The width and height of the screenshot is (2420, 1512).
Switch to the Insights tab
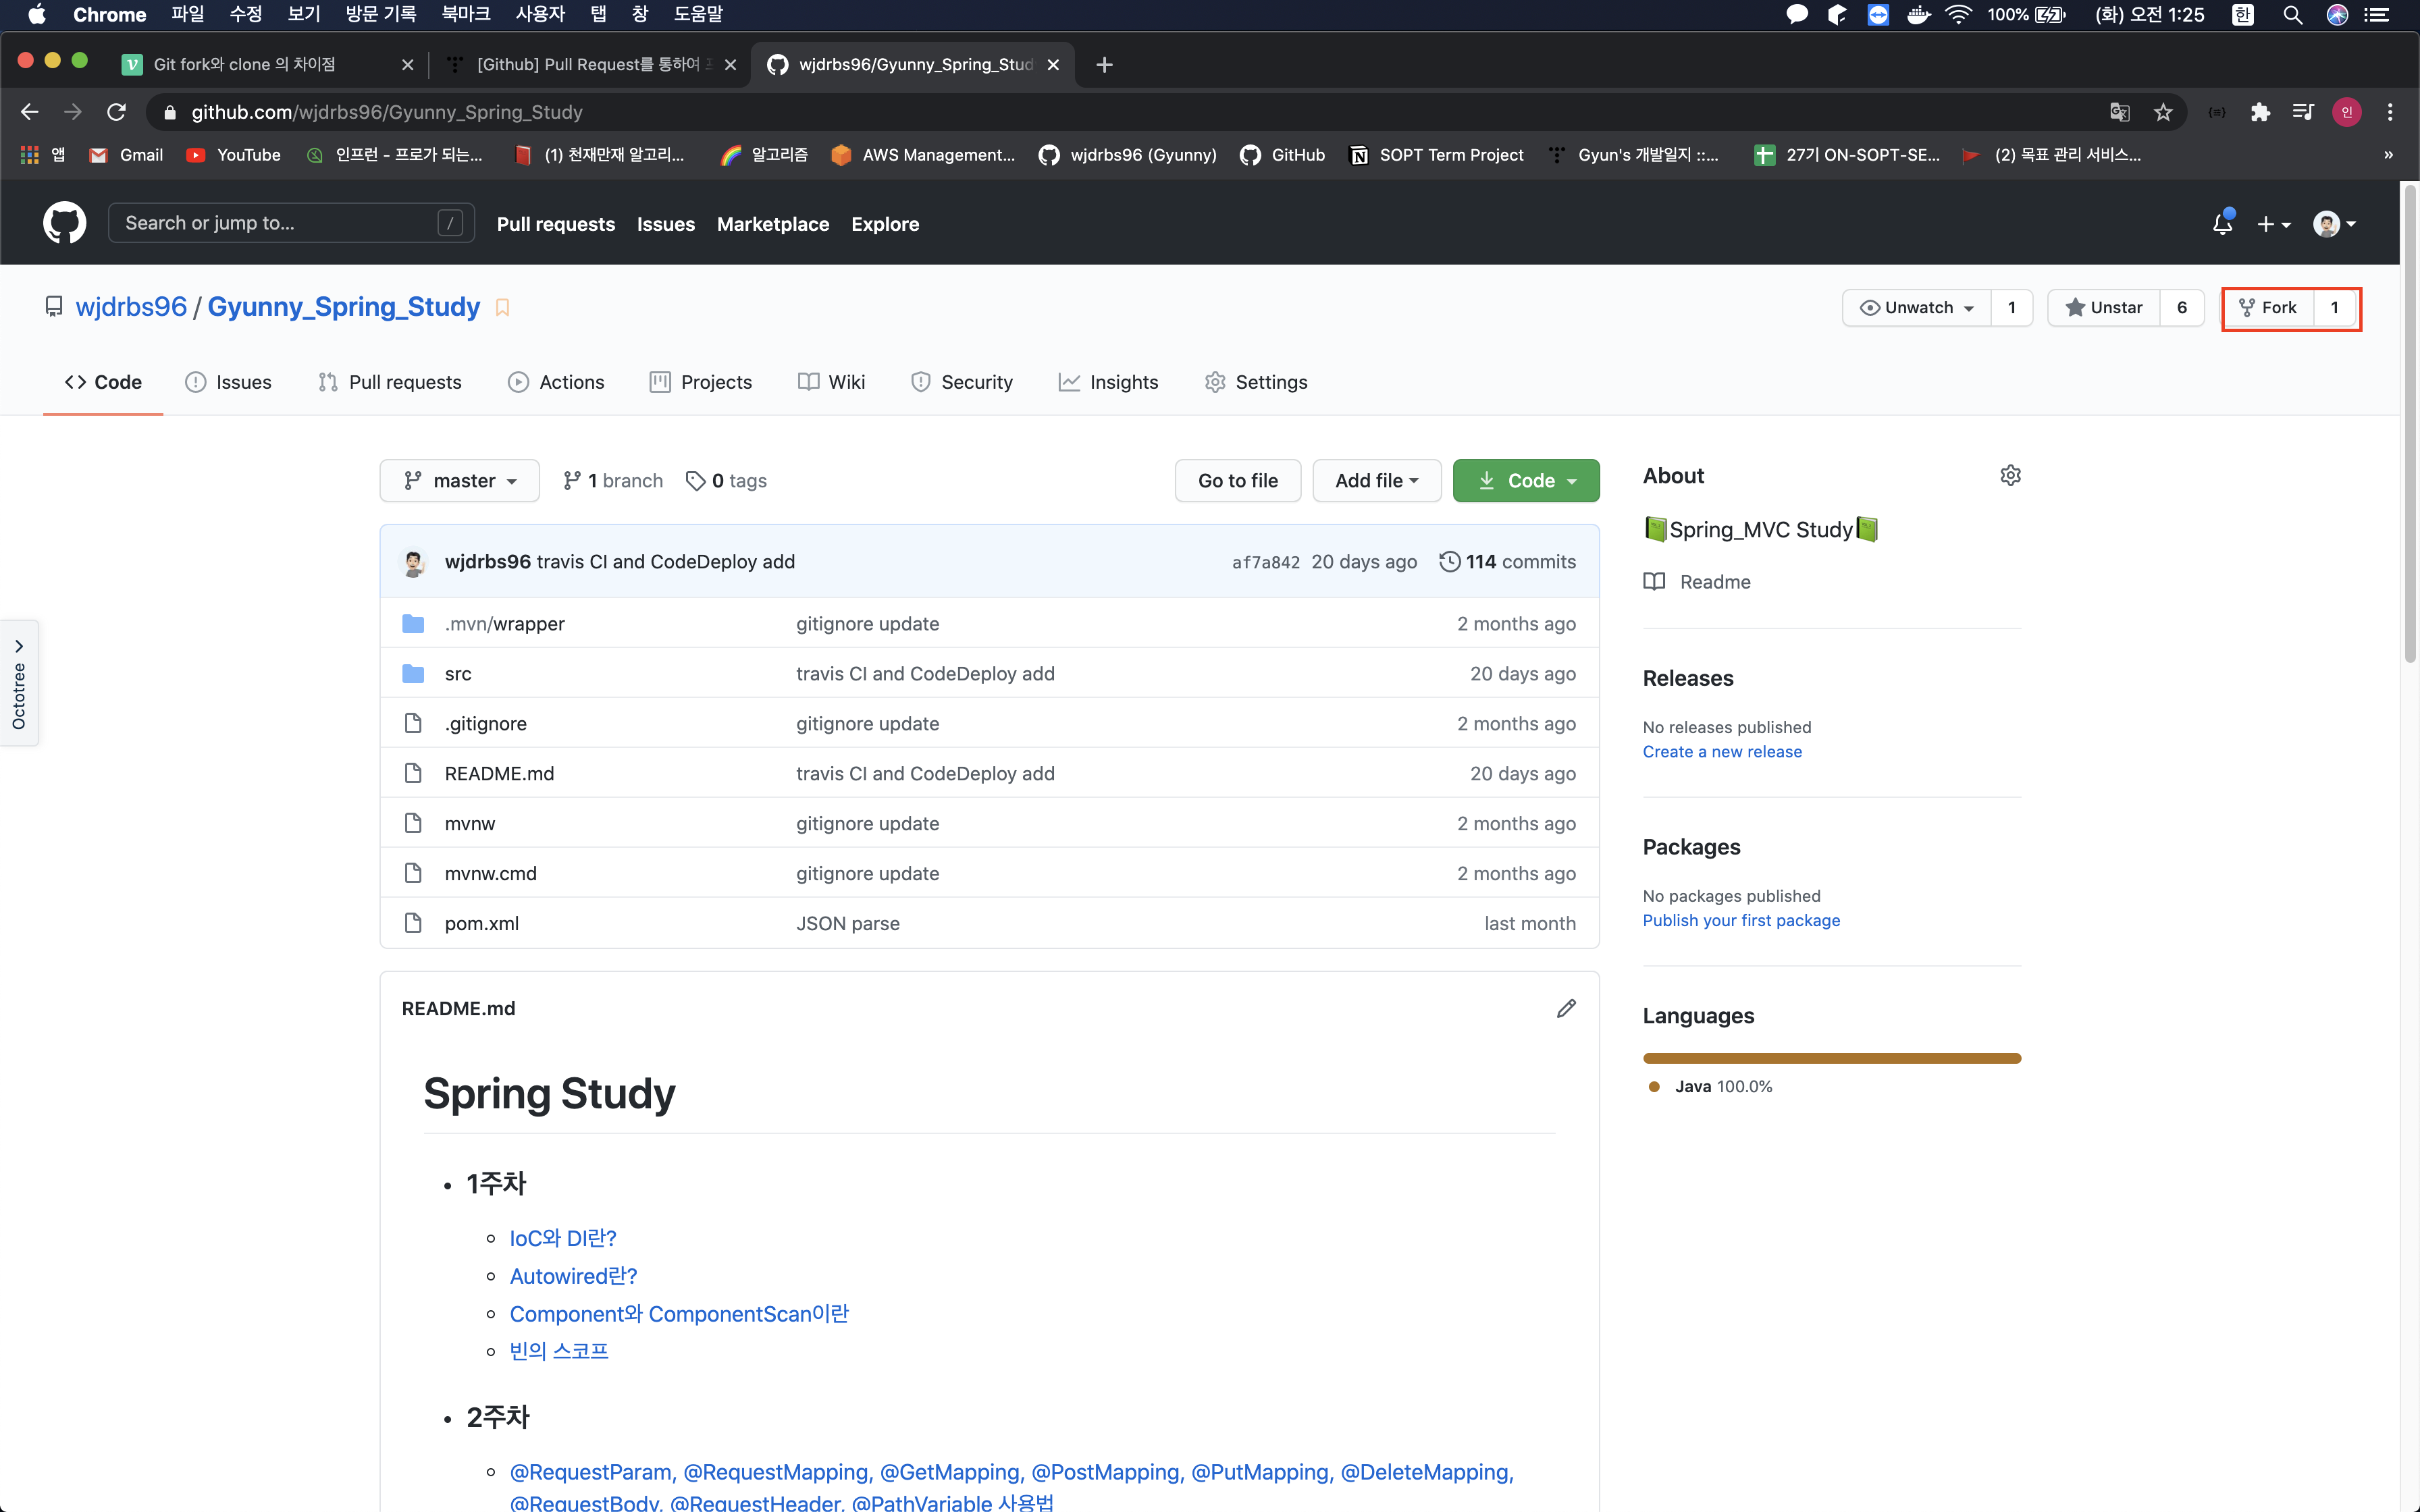pyautogui.click(x=1109, y=382)
